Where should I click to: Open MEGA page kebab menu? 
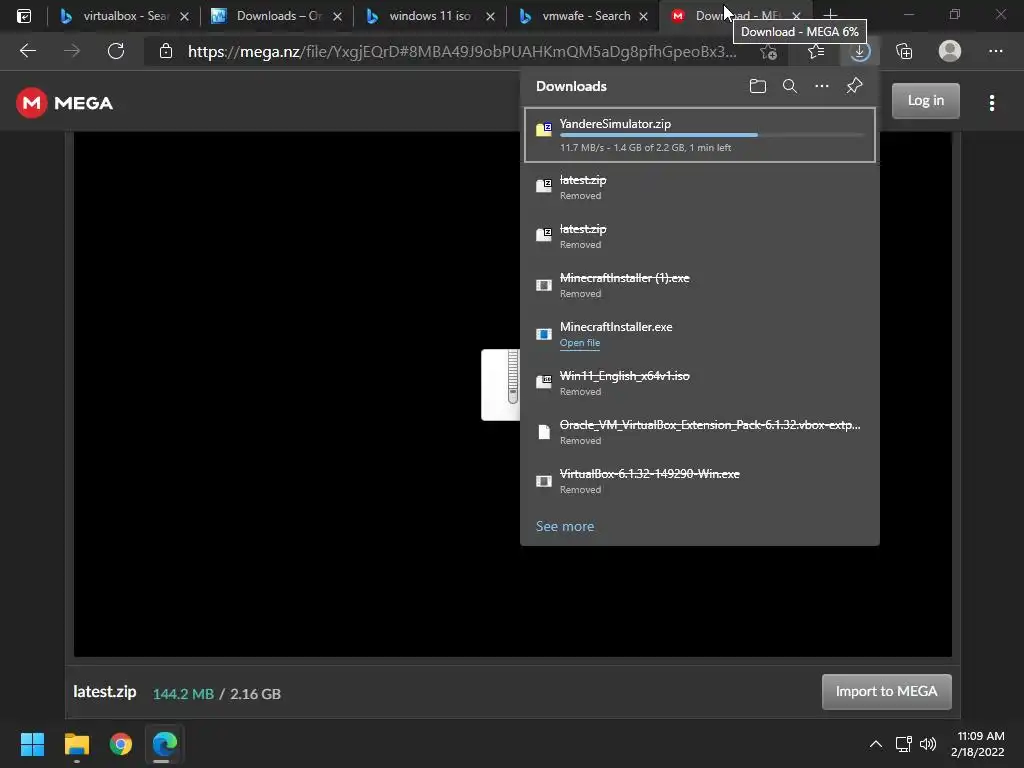coord(991,103)
